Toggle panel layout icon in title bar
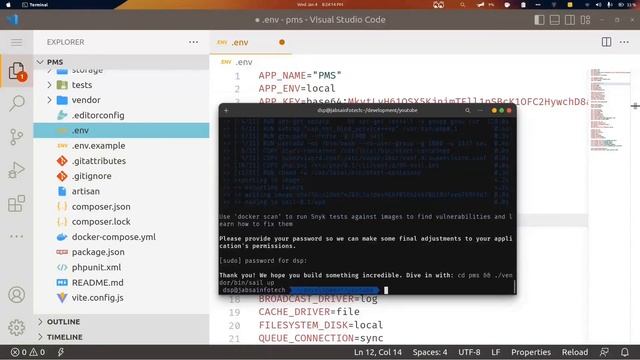Viewport: 640px width, 360px height. pos(555,20)
